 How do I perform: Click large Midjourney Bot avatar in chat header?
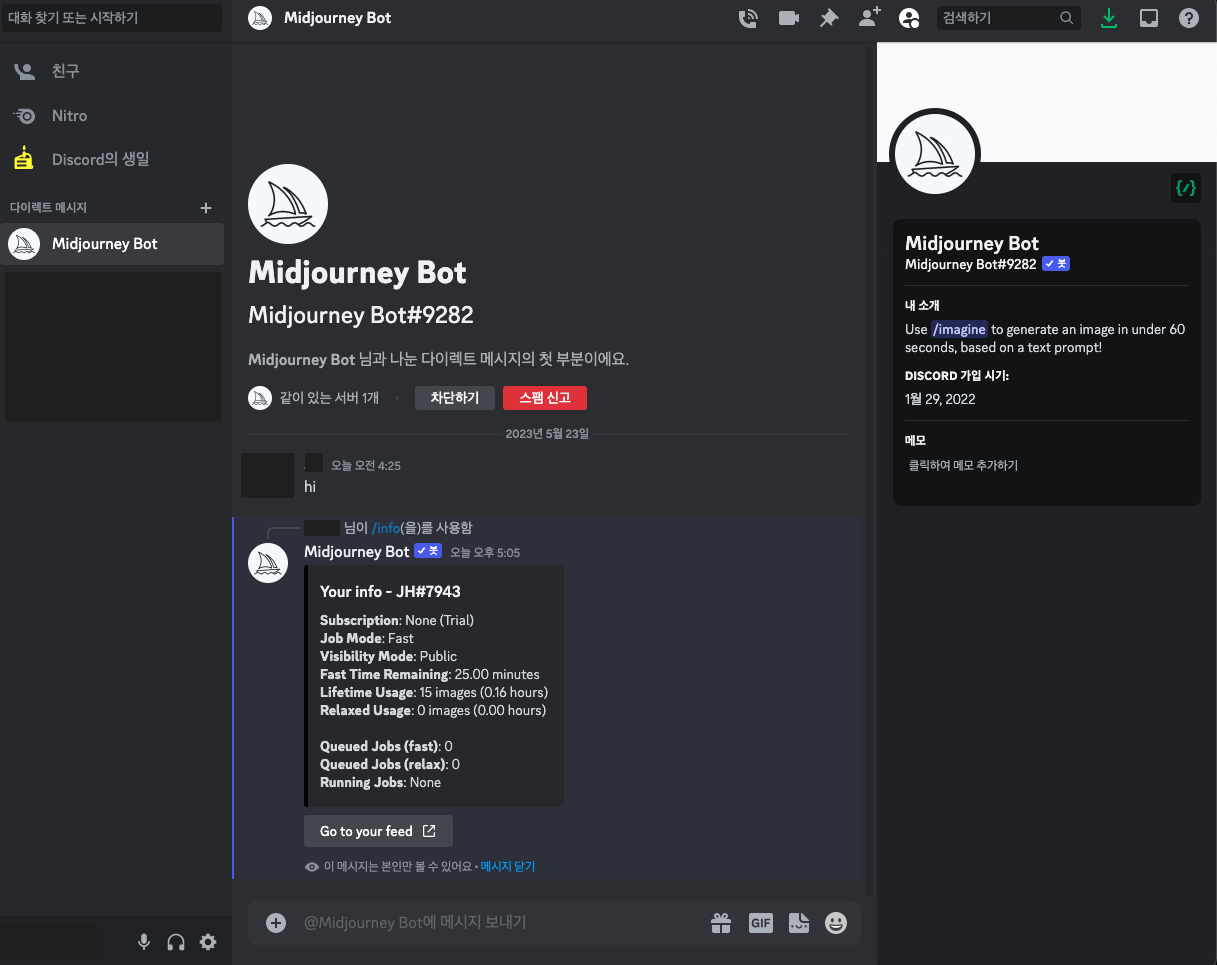click(x=288, y=204)
